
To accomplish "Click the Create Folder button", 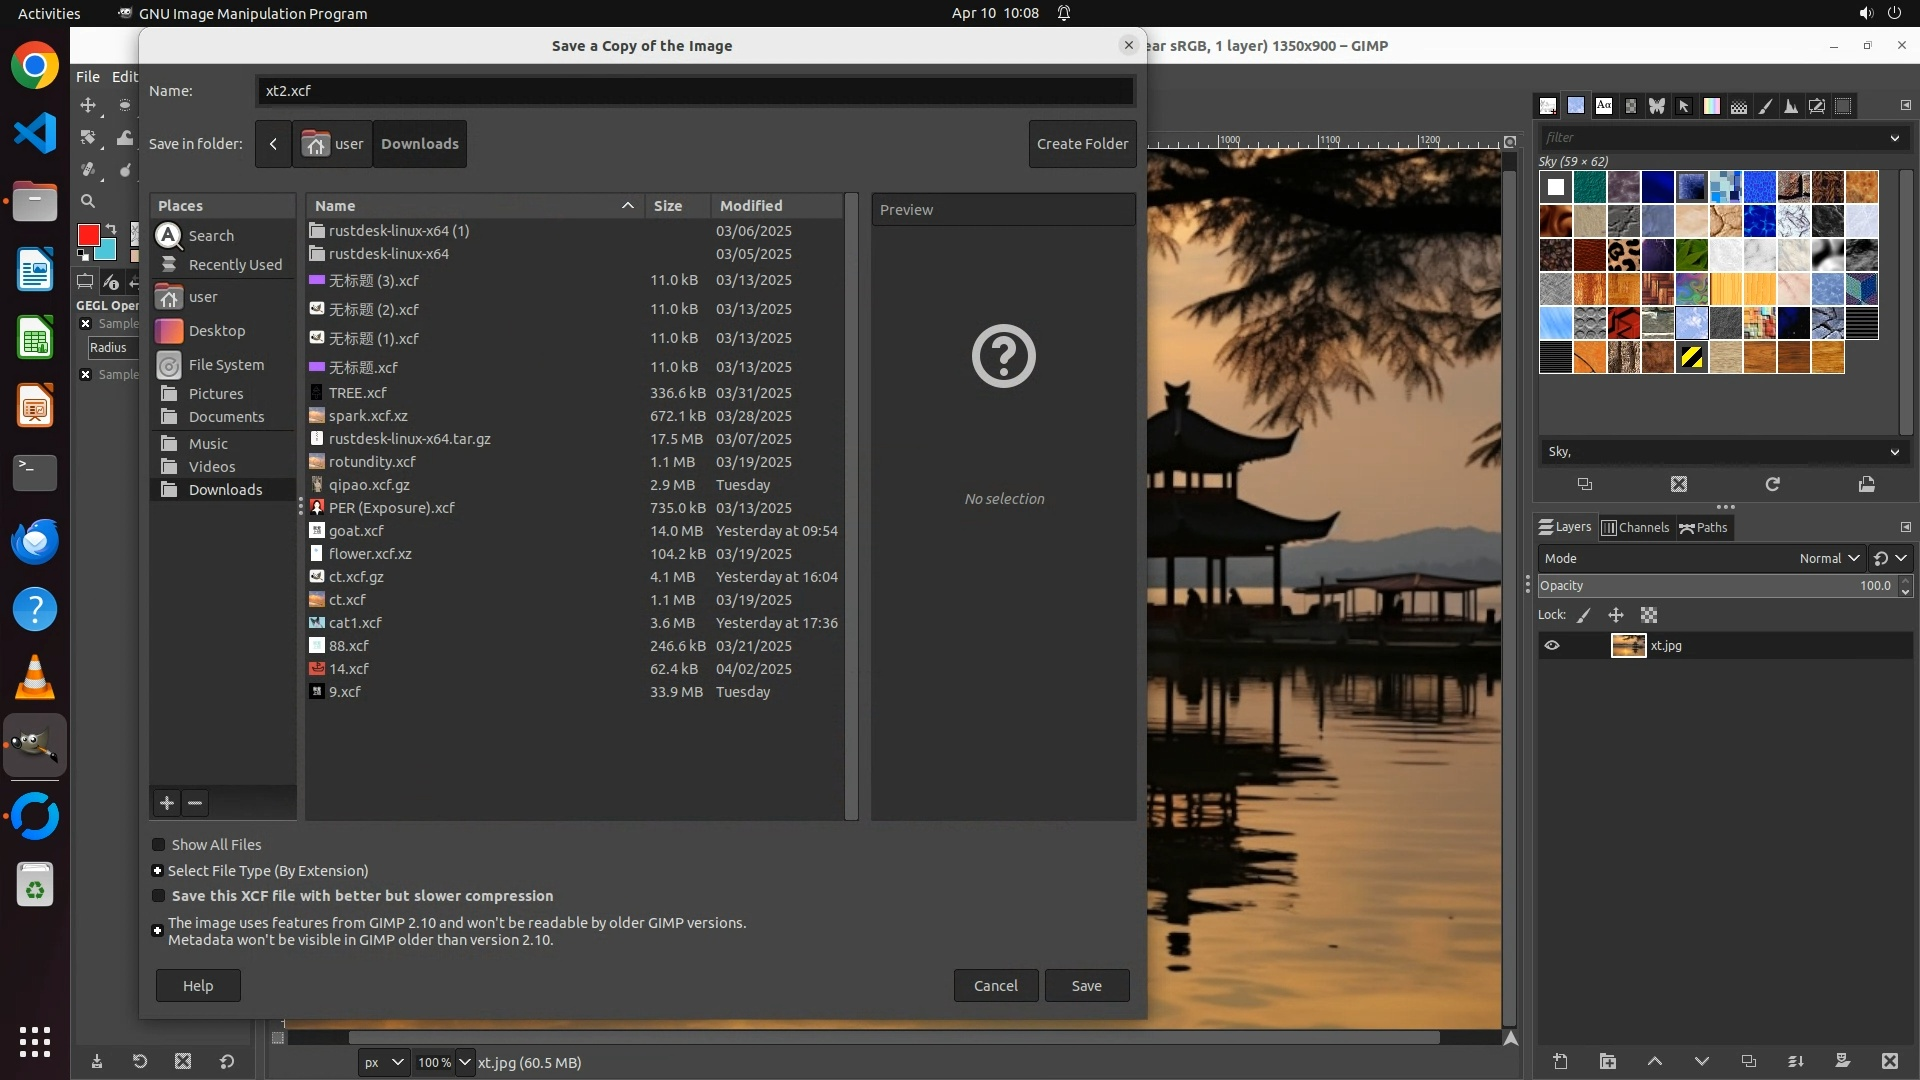I will 1082,144.
